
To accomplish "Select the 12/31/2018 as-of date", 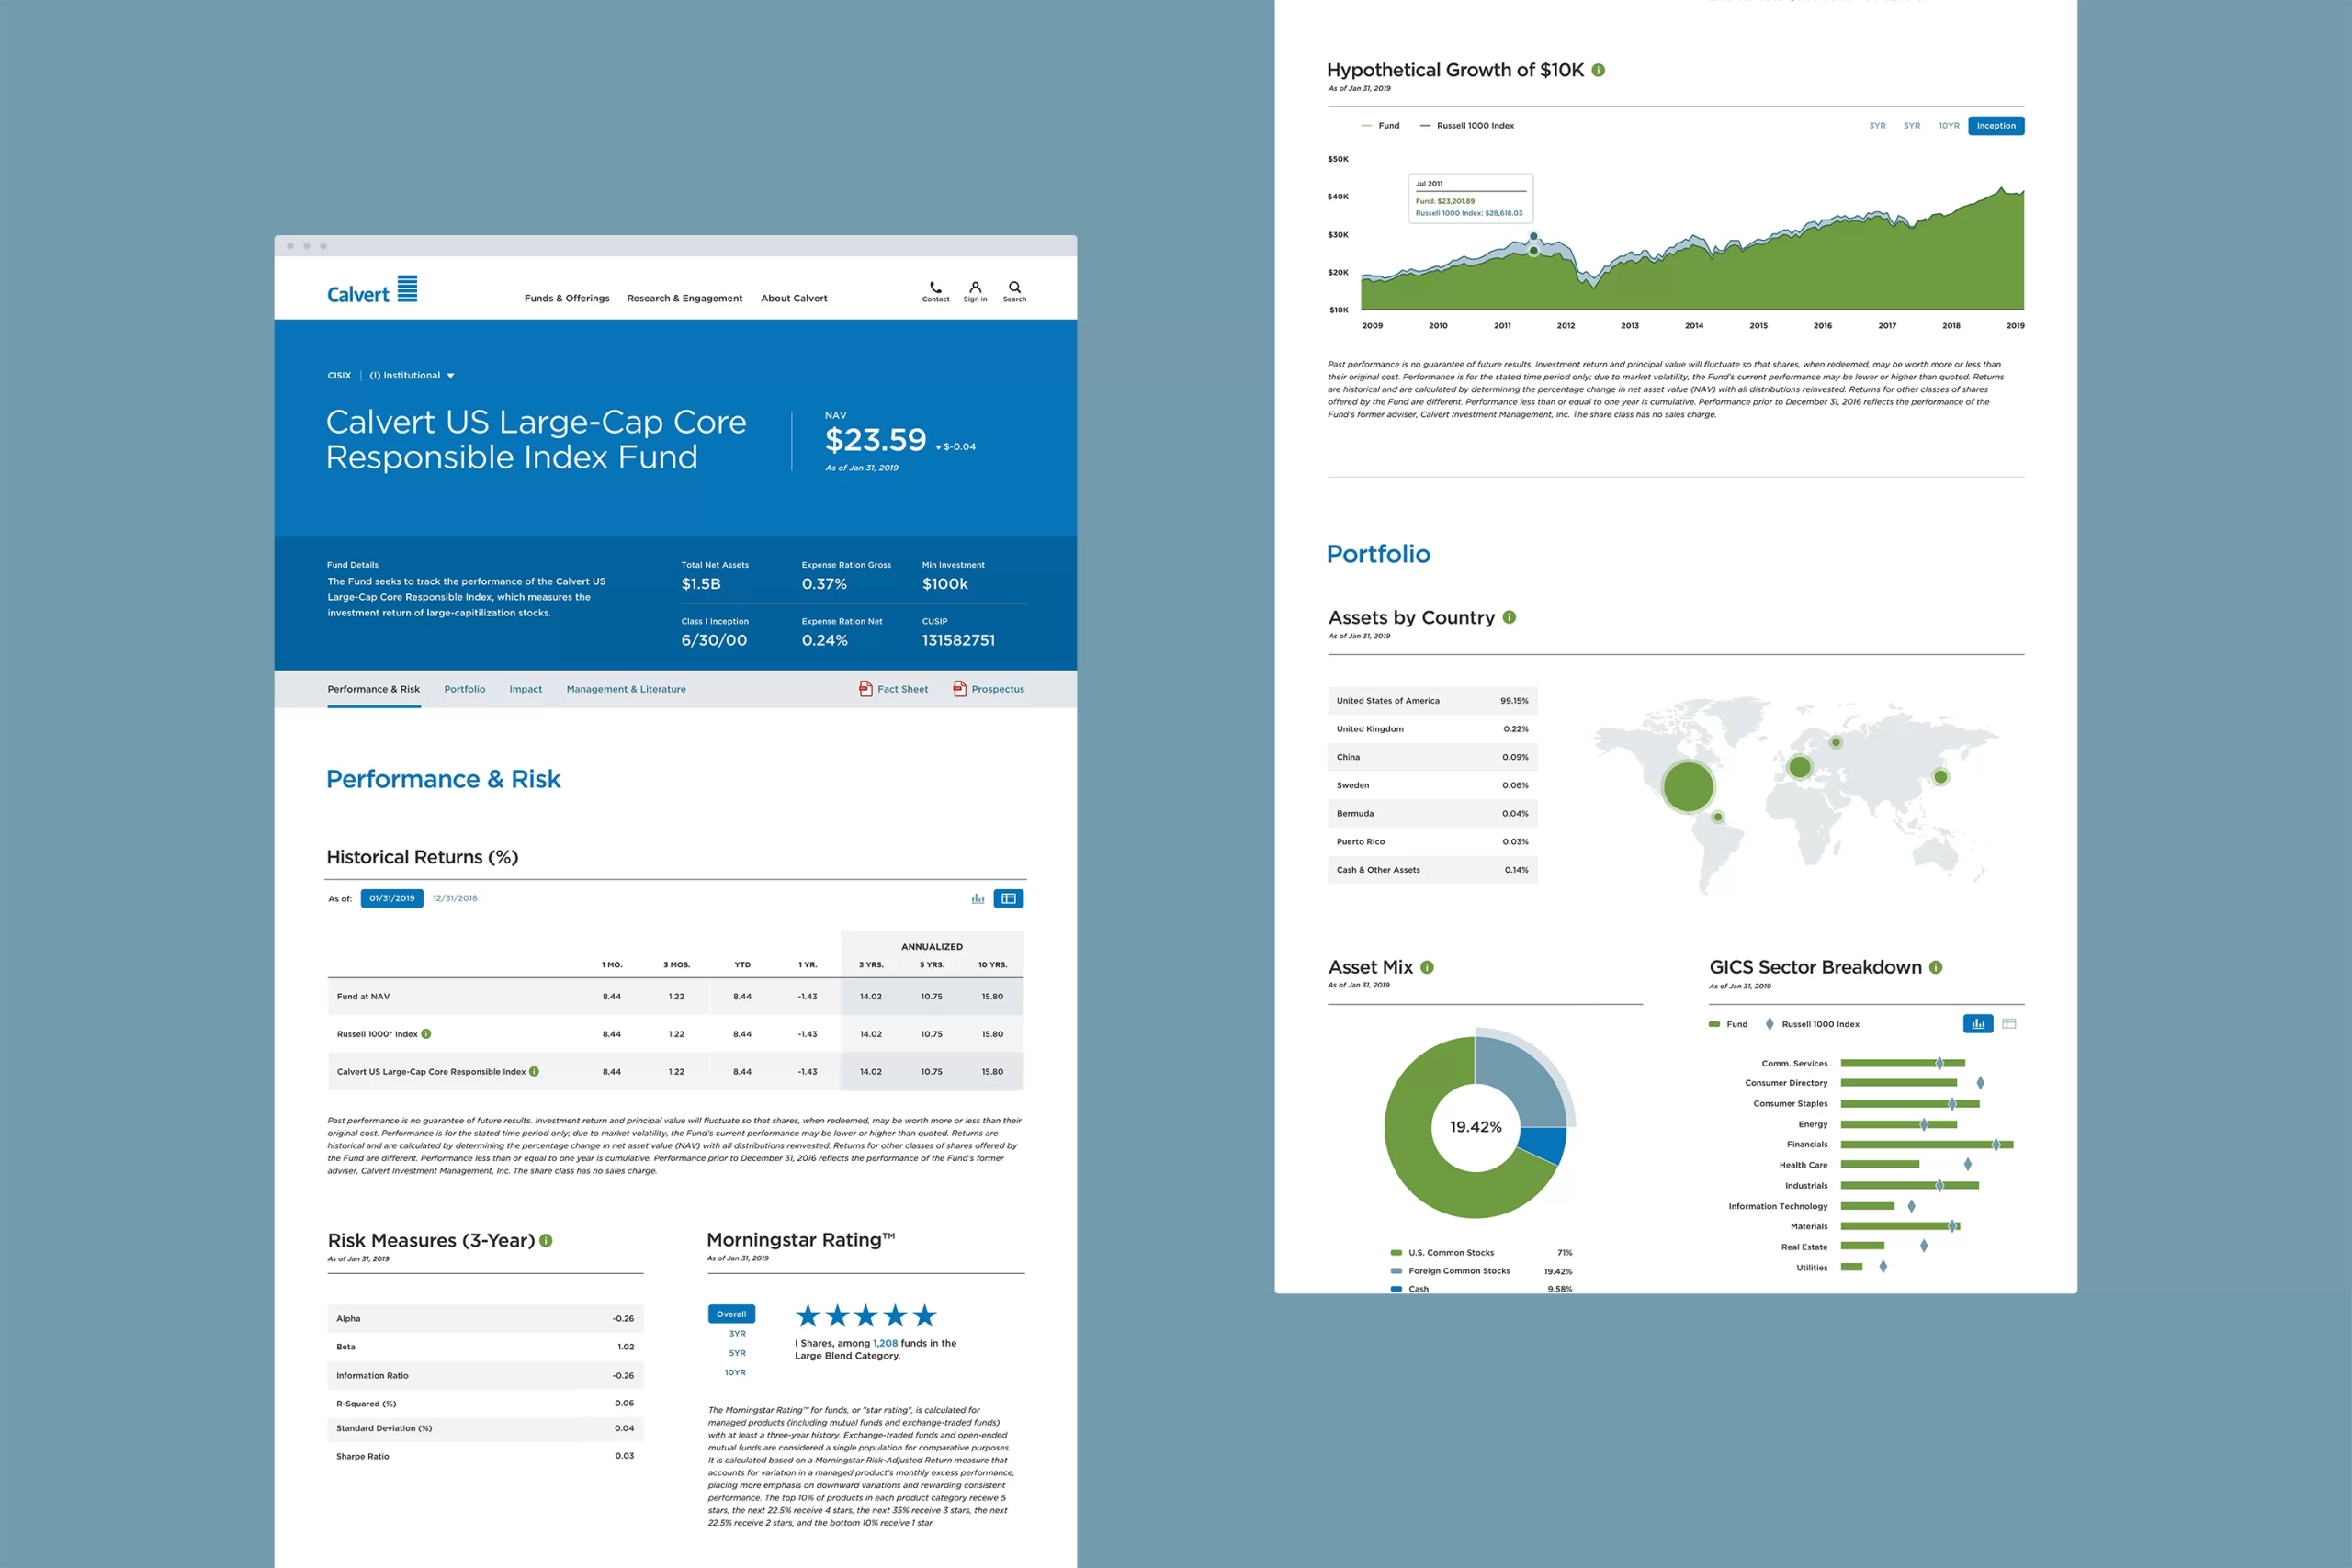I will 455,898.
